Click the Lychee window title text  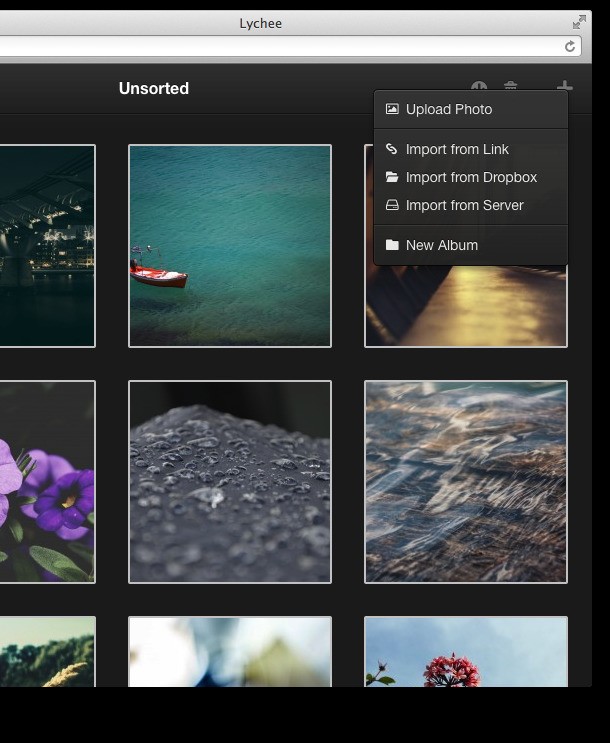(261, 23)
